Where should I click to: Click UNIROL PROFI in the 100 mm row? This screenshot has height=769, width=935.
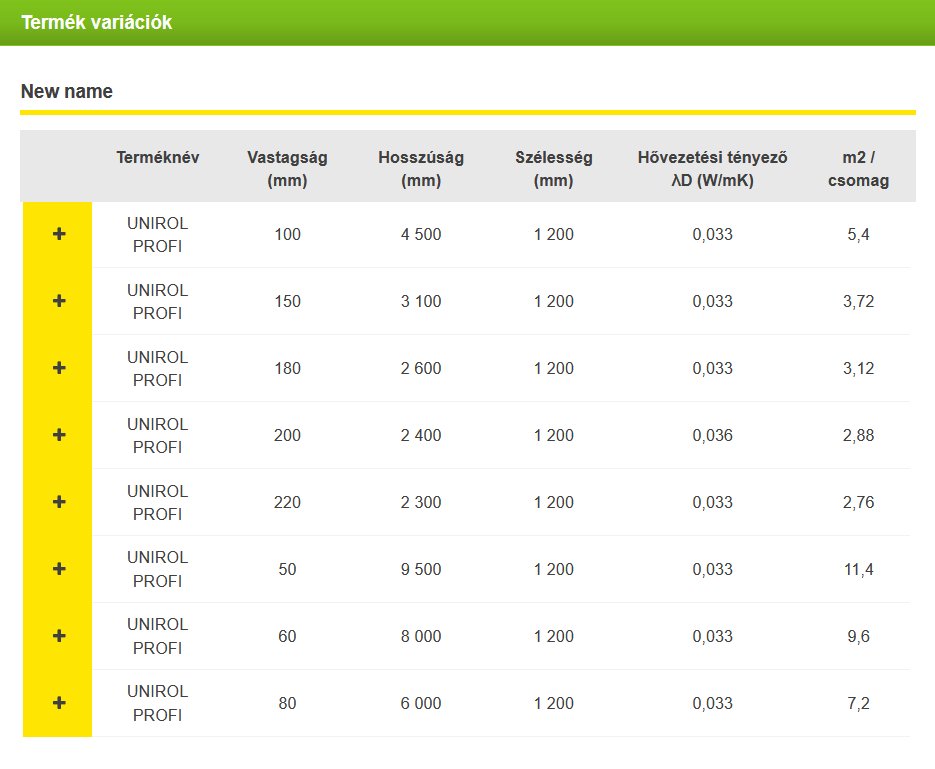click(x=157, y=234)
